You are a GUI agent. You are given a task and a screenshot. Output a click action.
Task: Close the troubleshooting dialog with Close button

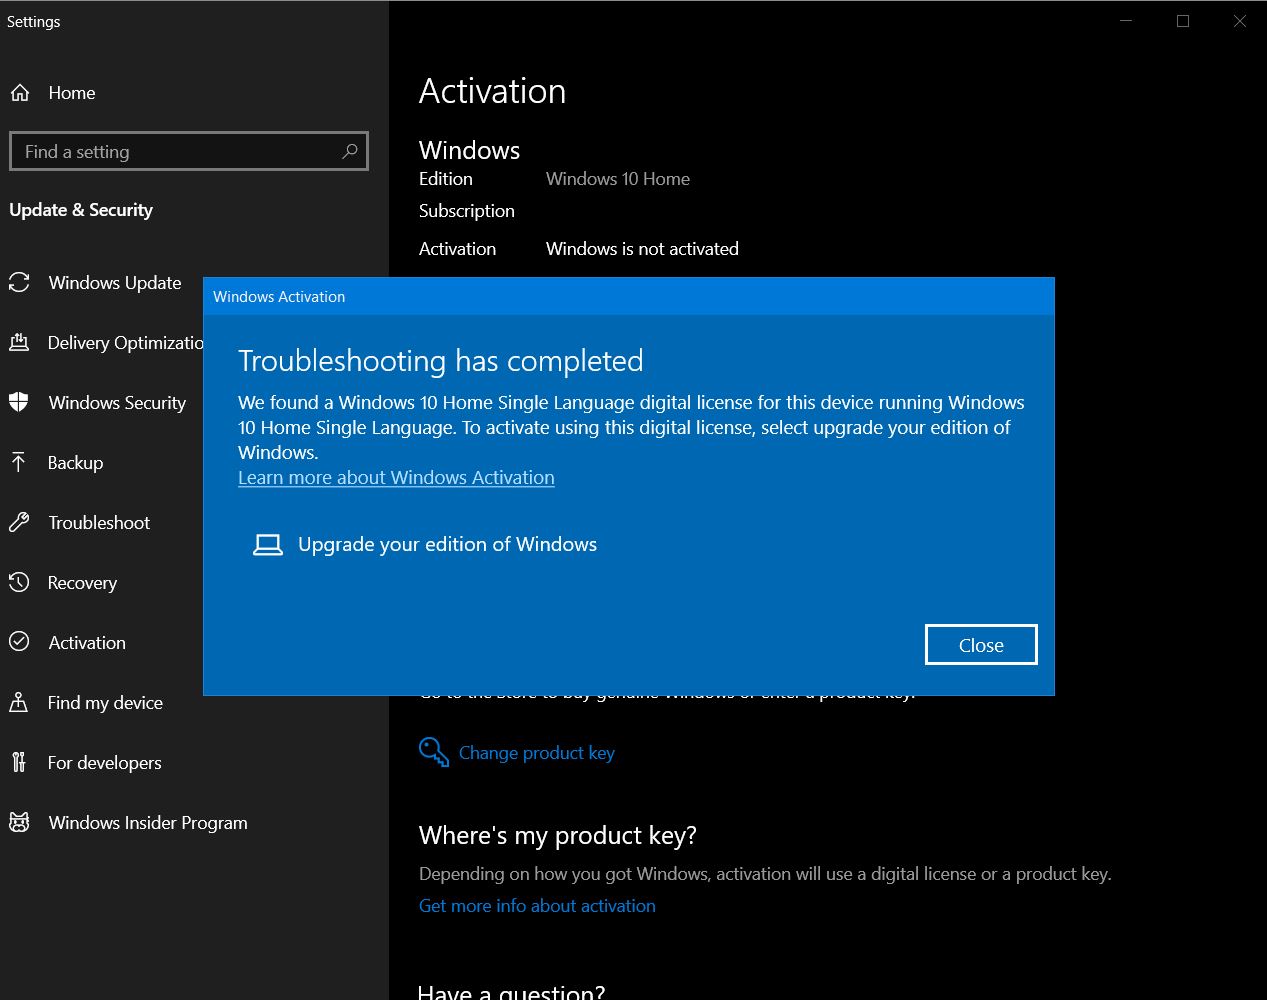click(981, 645)
